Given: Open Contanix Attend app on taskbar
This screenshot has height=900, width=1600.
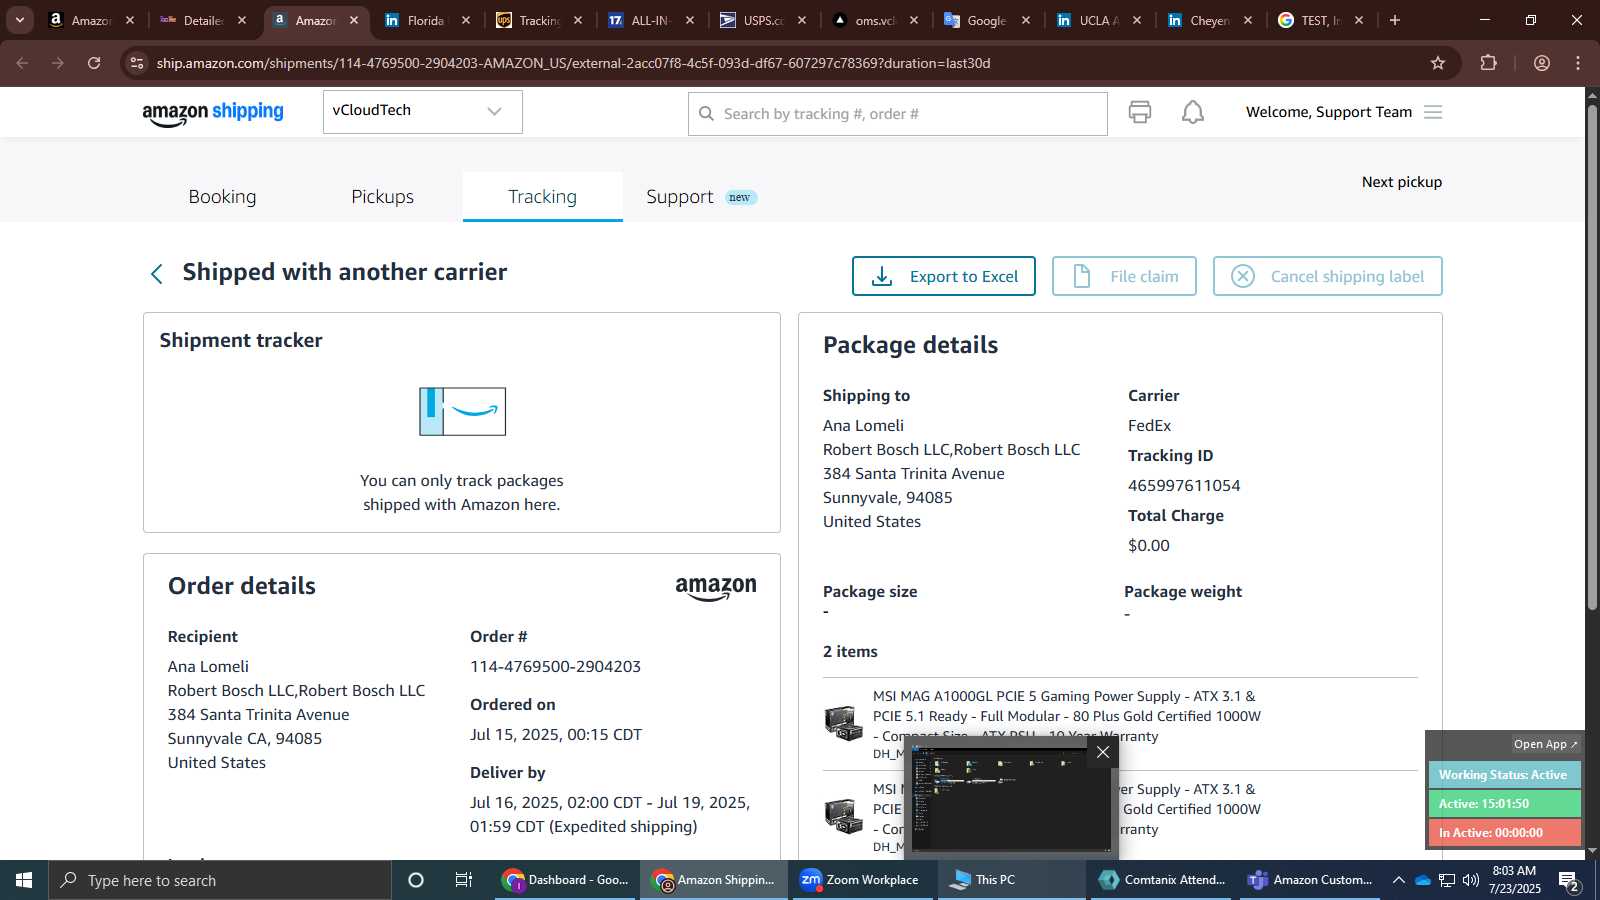Looking at the screenshot, I should click(x=1162, y=880).
